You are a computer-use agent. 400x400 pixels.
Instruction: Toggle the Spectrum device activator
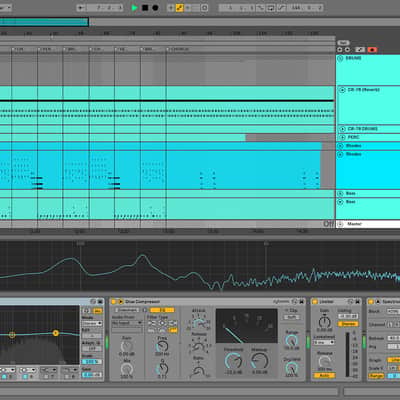point(371,302)
